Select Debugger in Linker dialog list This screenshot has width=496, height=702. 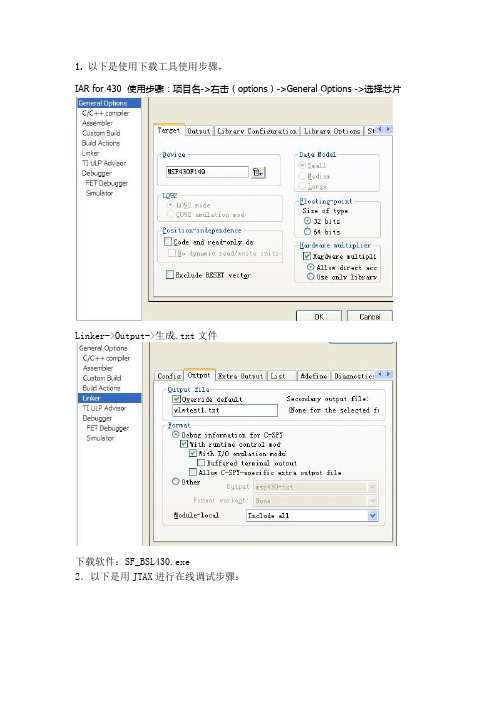click(97, 418)
